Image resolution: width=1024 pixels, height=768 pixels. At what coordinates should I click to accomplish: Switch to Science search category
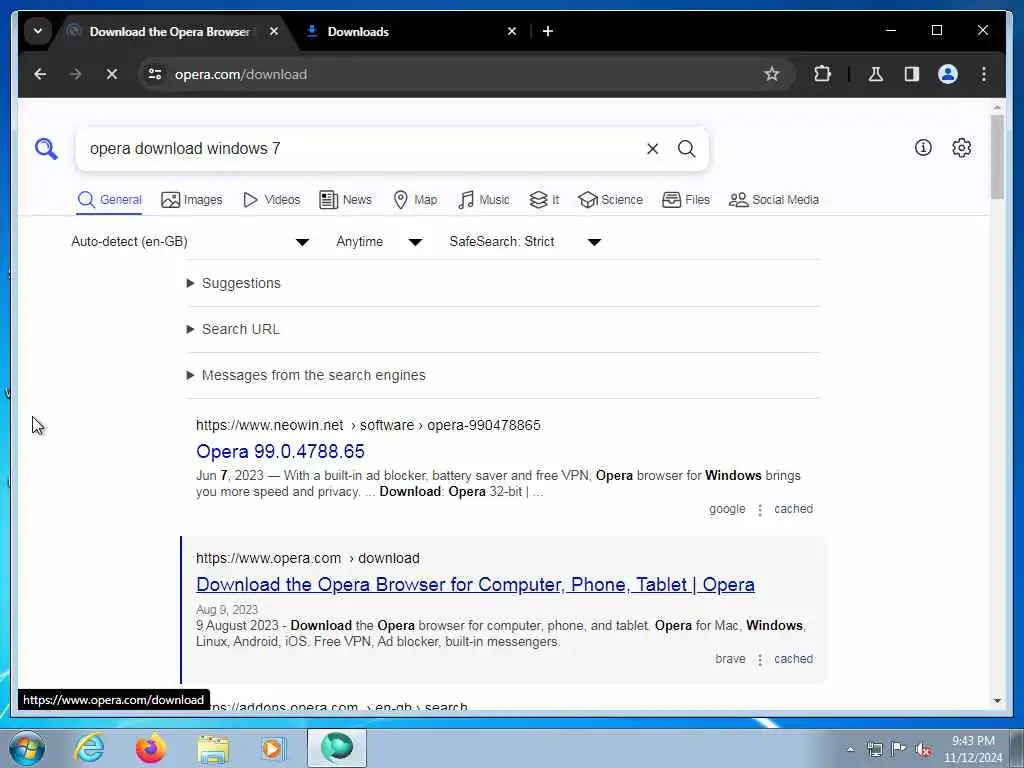[611, 200]
